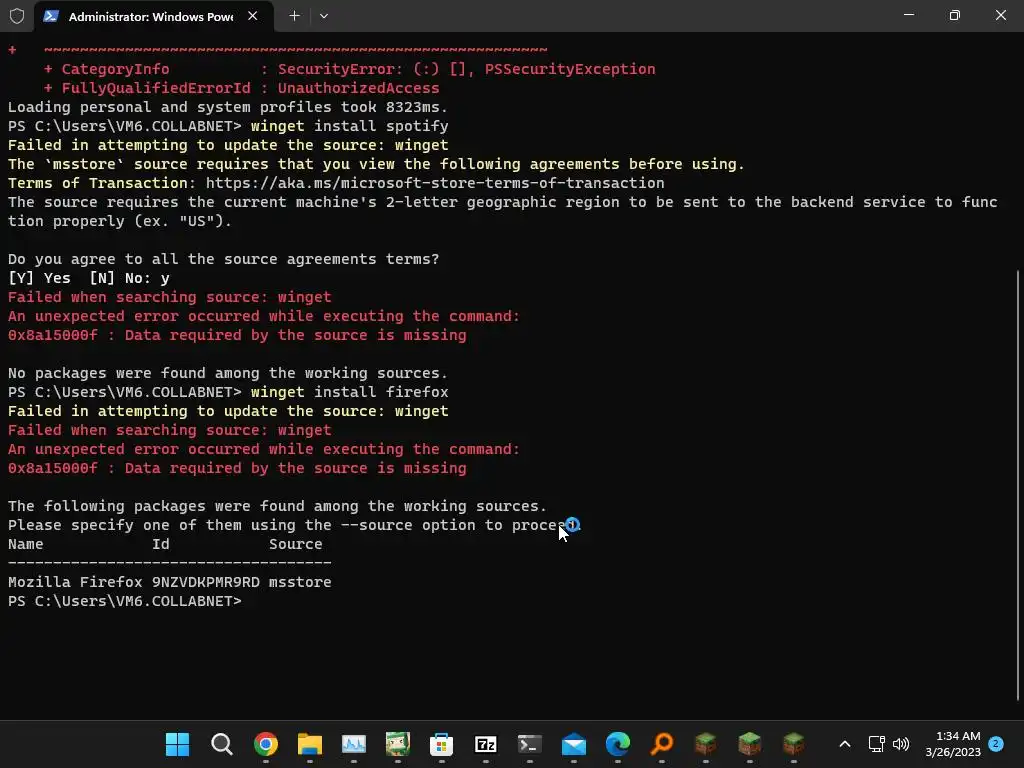This screenshot has height=768, width=1024.
Task: Launch 7-Zip from taskbar
Action: click(x=486, y=744)
